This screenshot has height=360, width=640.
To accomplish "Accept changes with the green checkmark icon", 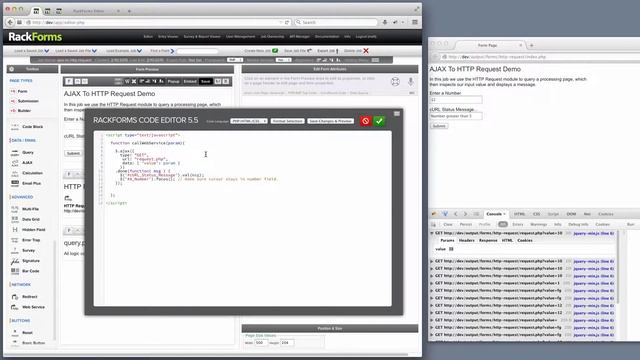I will 379,121.
